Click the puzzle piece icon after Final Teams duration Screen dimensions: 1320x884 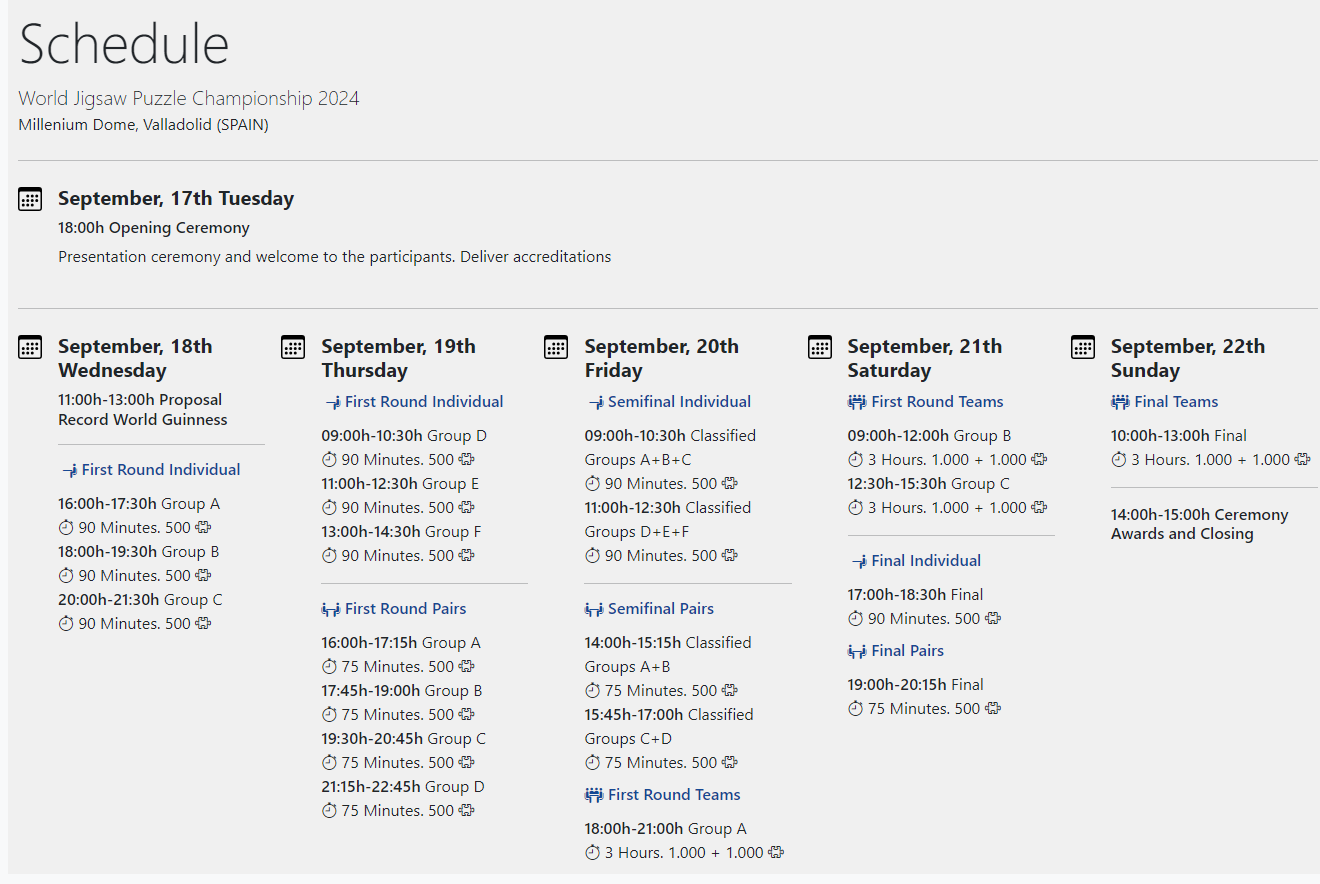(x=1302, y=460)
